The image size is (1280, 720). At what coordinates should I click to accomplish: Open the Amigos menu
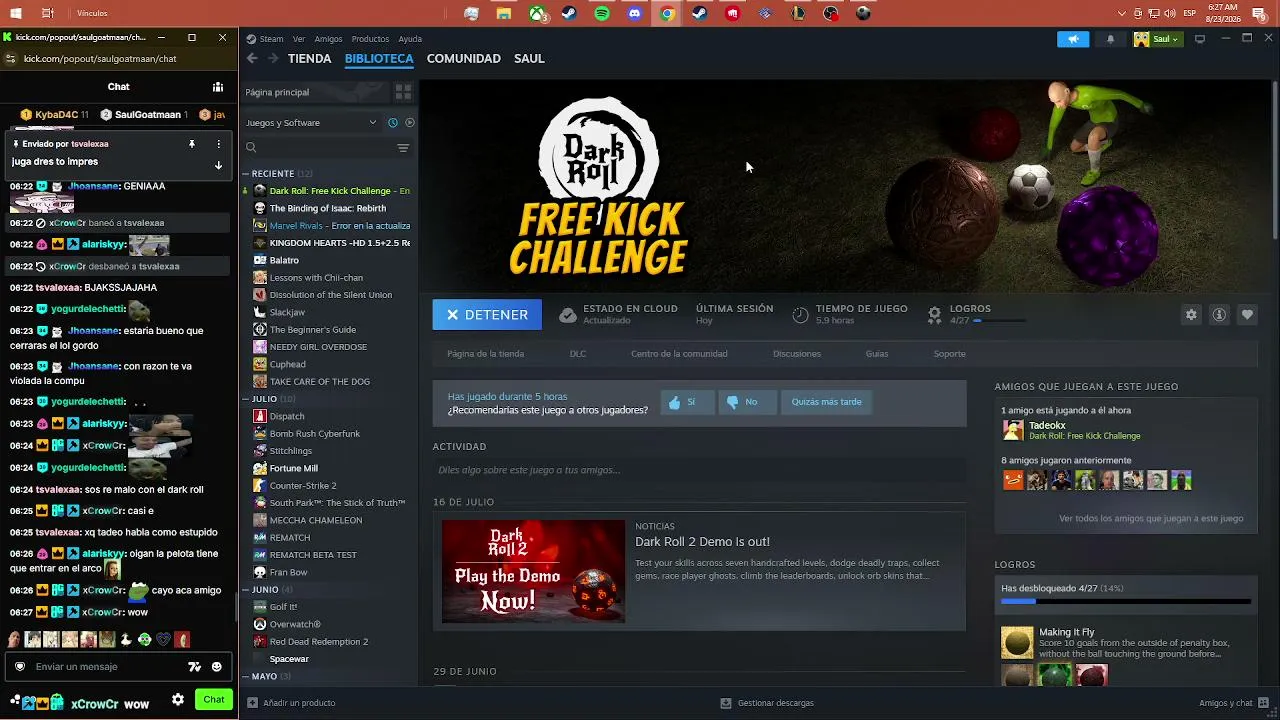(x=328, y=39)
